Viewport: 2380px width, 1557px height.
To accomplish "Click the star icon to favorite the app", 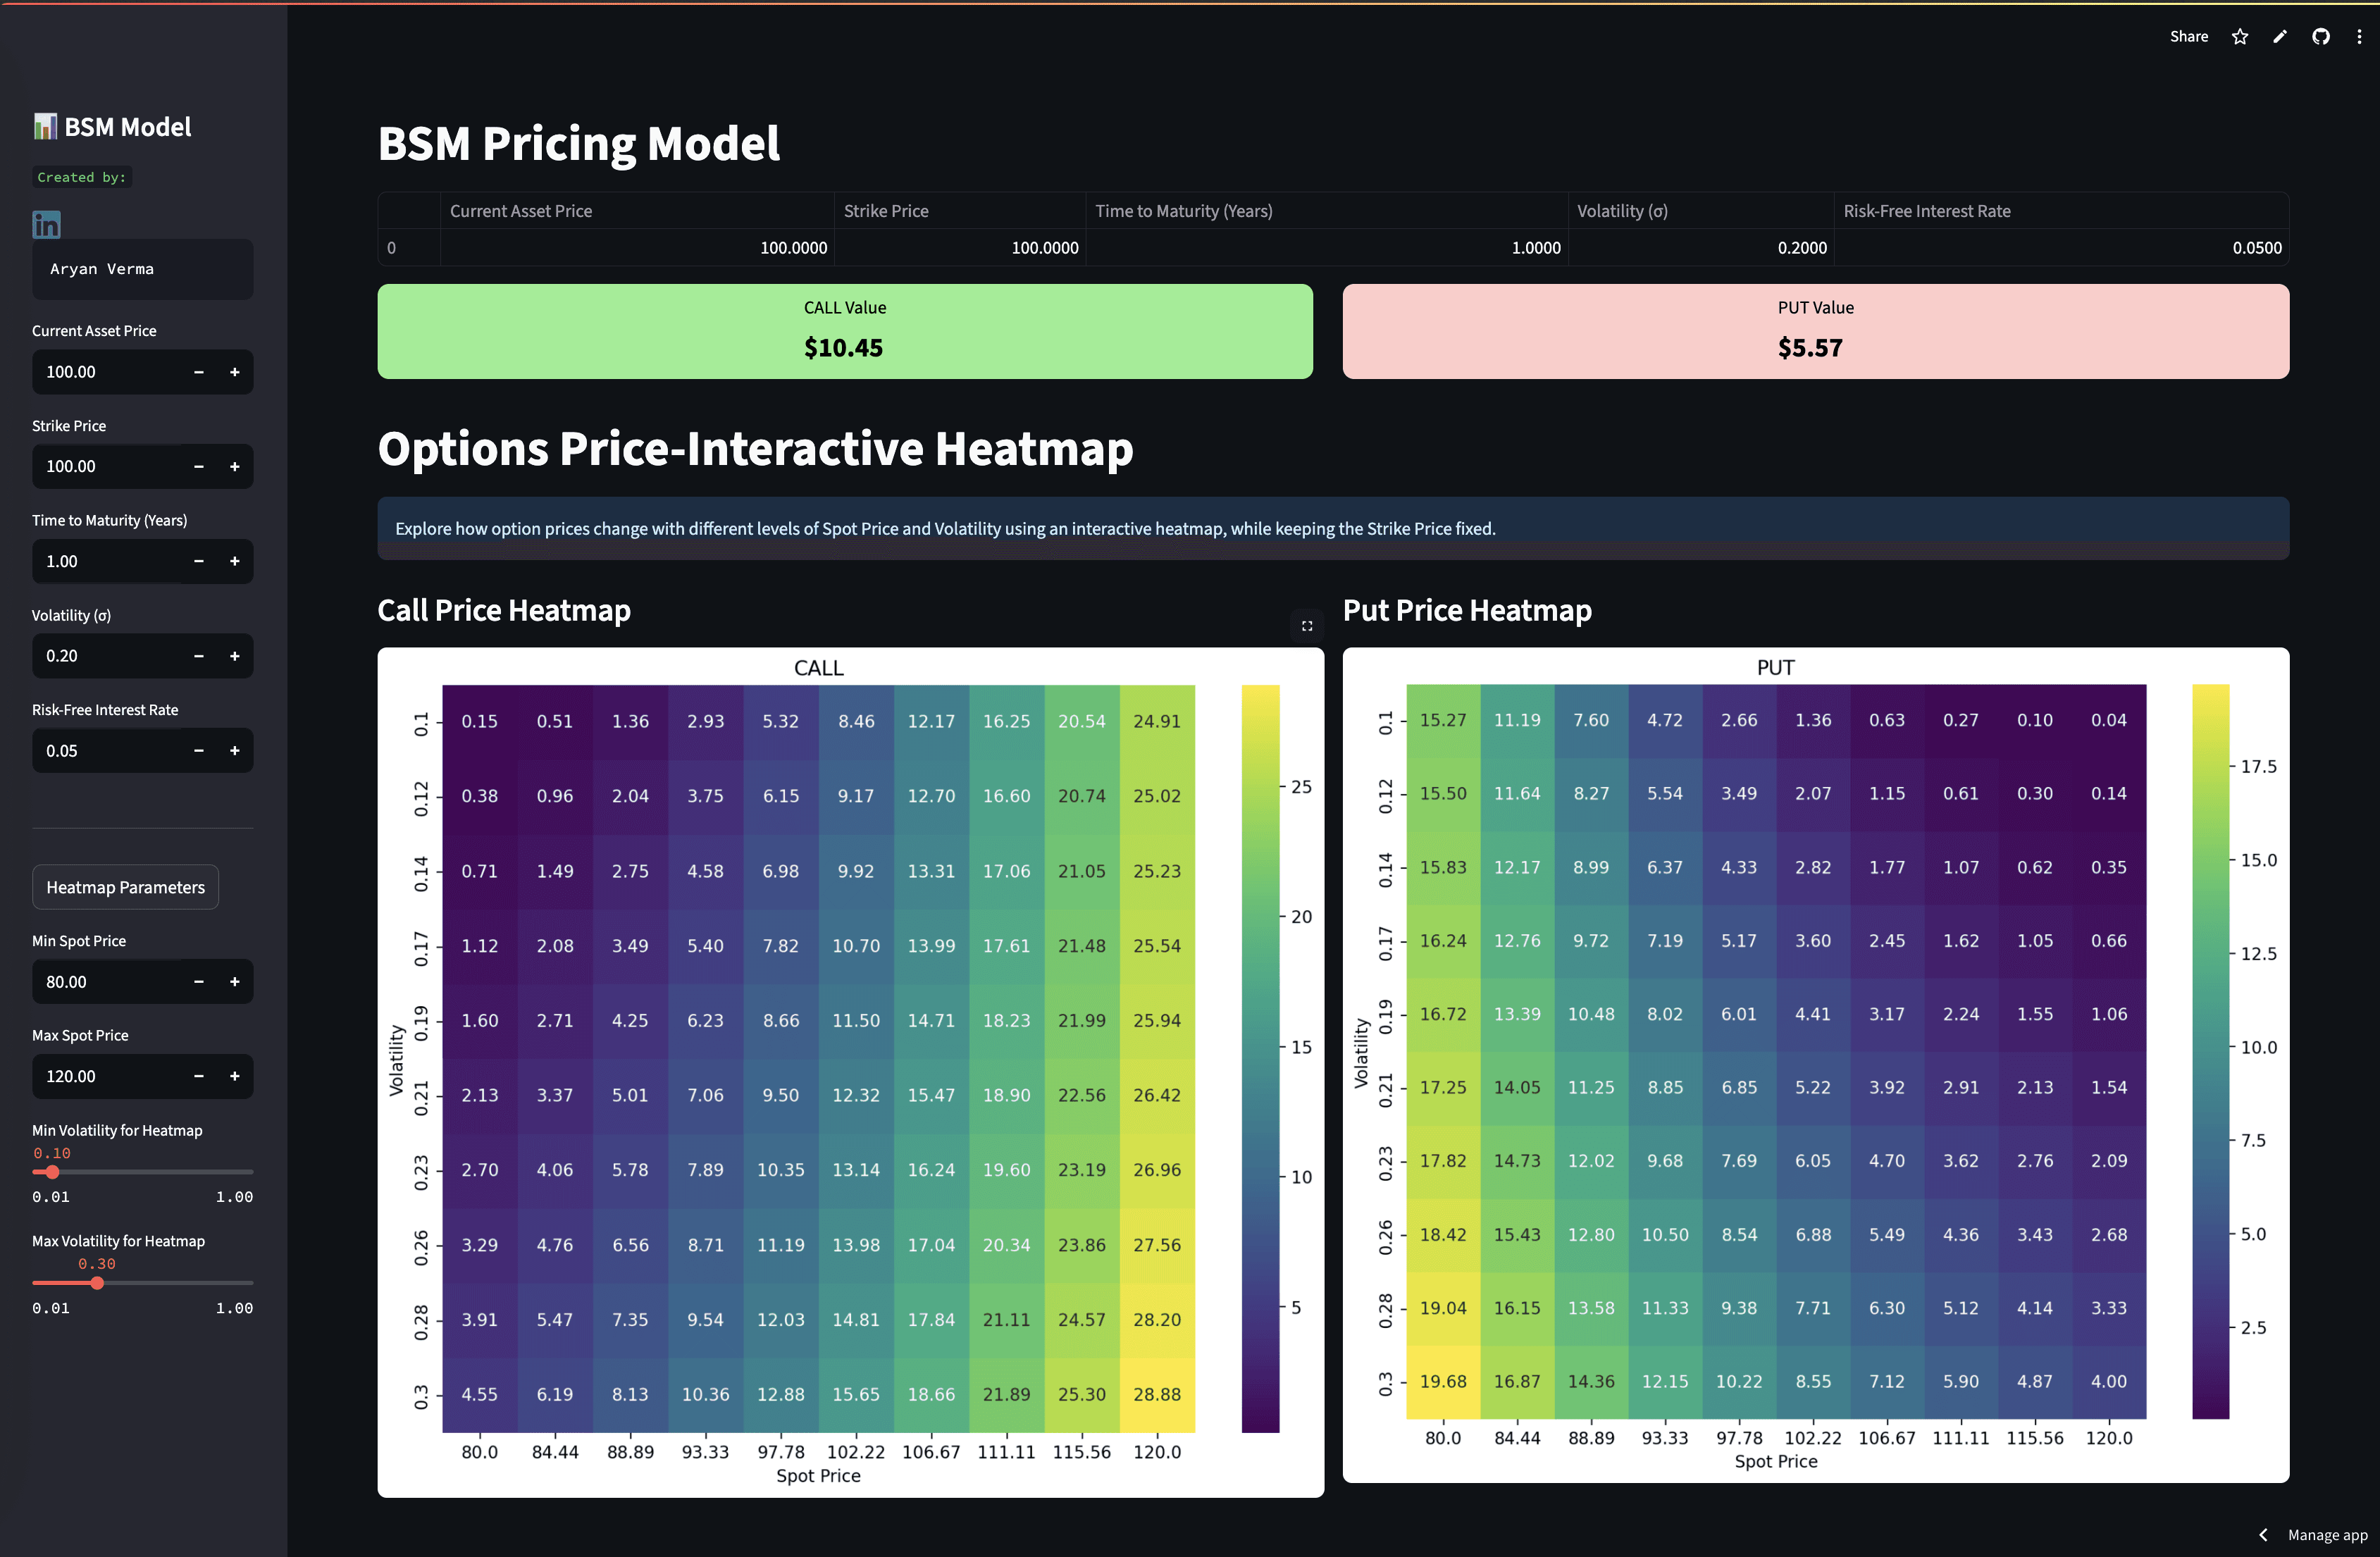I will pos(2240,36).
